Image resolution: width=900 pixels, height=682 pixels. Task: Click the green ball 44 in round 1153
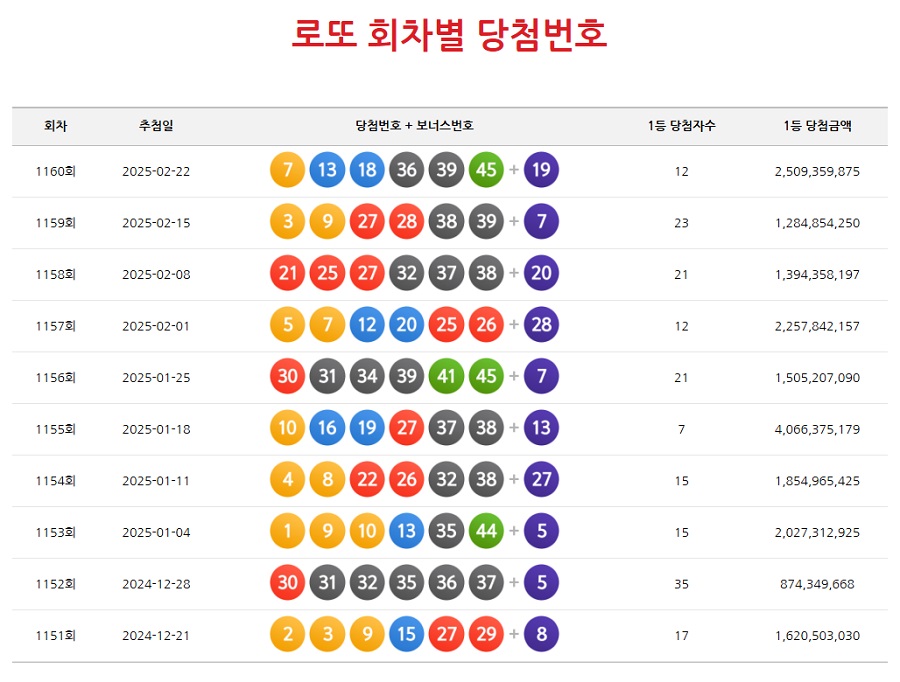tap(486, 531)
